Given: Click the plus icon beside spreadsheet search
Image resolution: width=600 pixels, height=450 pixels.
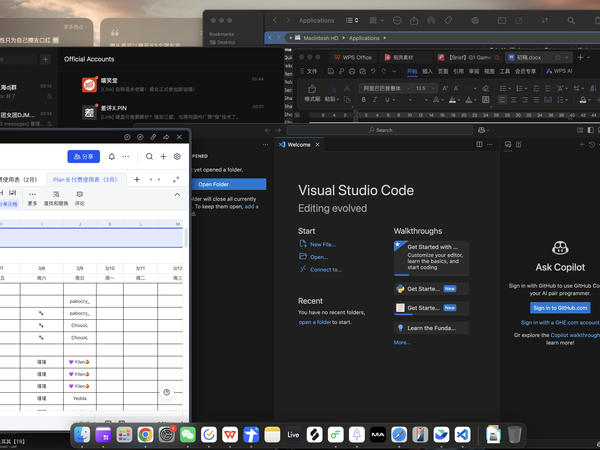Looking at the screenshot, I should [163, 157].
